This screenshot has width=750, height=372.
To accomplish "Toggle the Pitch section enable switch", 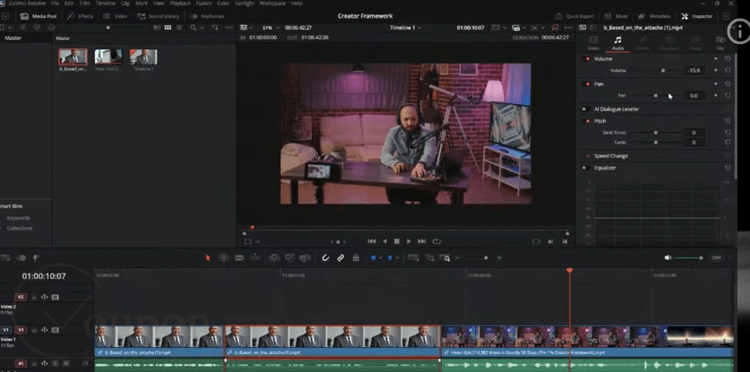I will pyautogui.click(x=587, y=121).
